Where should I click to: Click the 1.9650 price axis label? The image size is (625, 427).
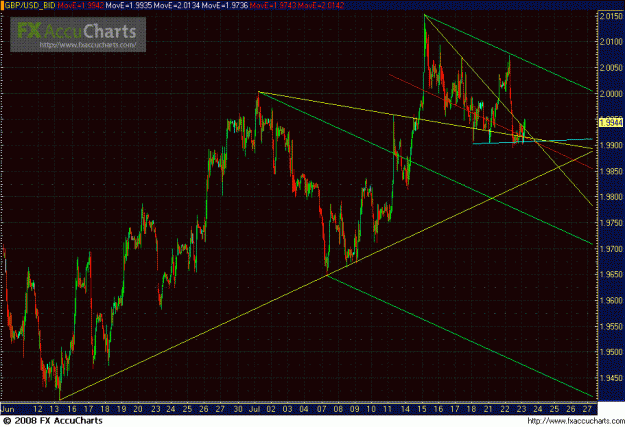pos(611,275)
